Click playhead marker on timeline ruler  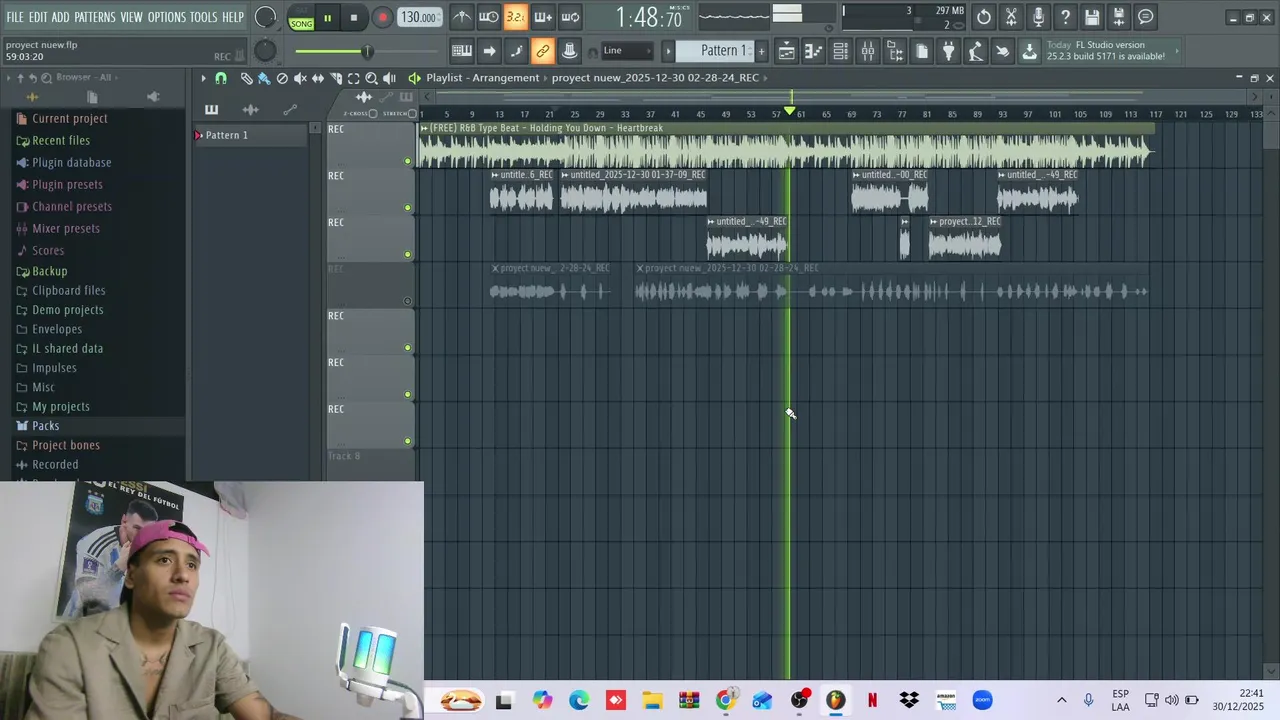pyautogui.click(x=789, y=111)
